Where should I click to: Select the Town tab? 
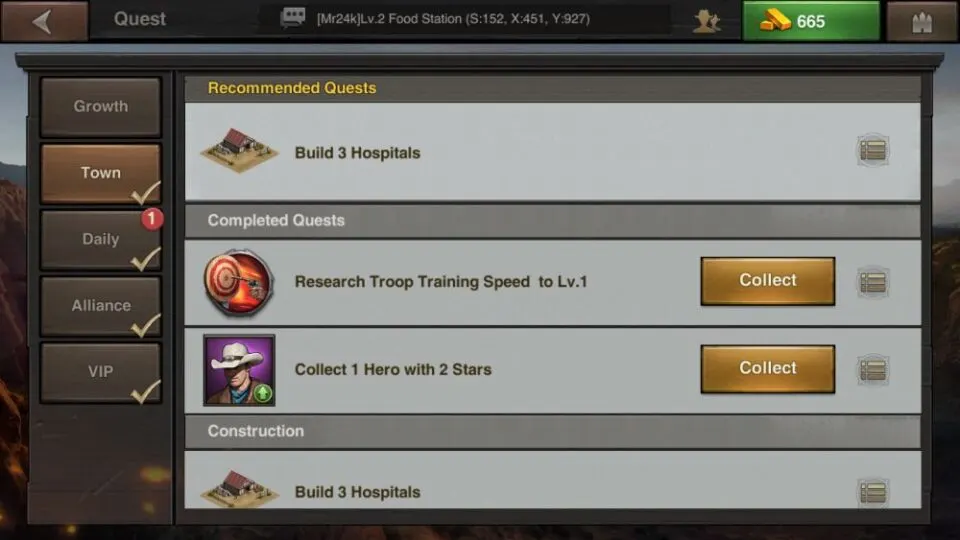(101, 173)
